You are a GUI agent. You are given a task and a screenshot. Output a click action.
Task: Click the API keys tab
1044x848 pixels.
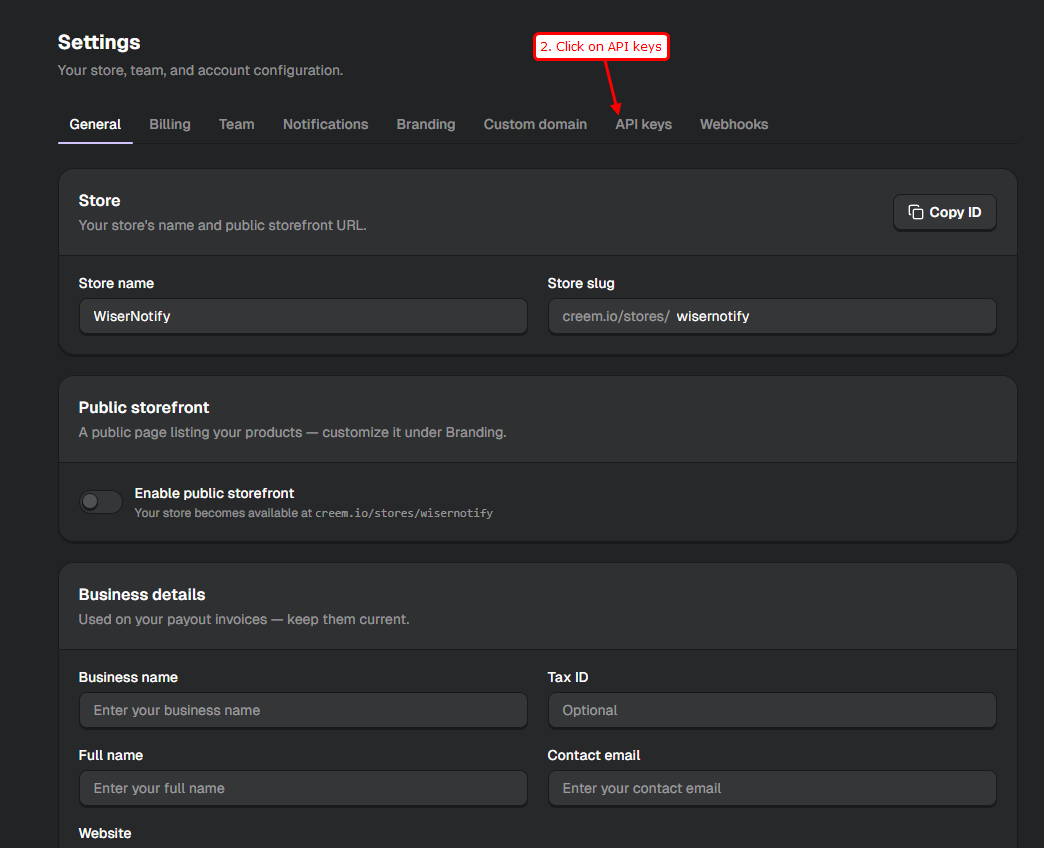tap(643, 124)
